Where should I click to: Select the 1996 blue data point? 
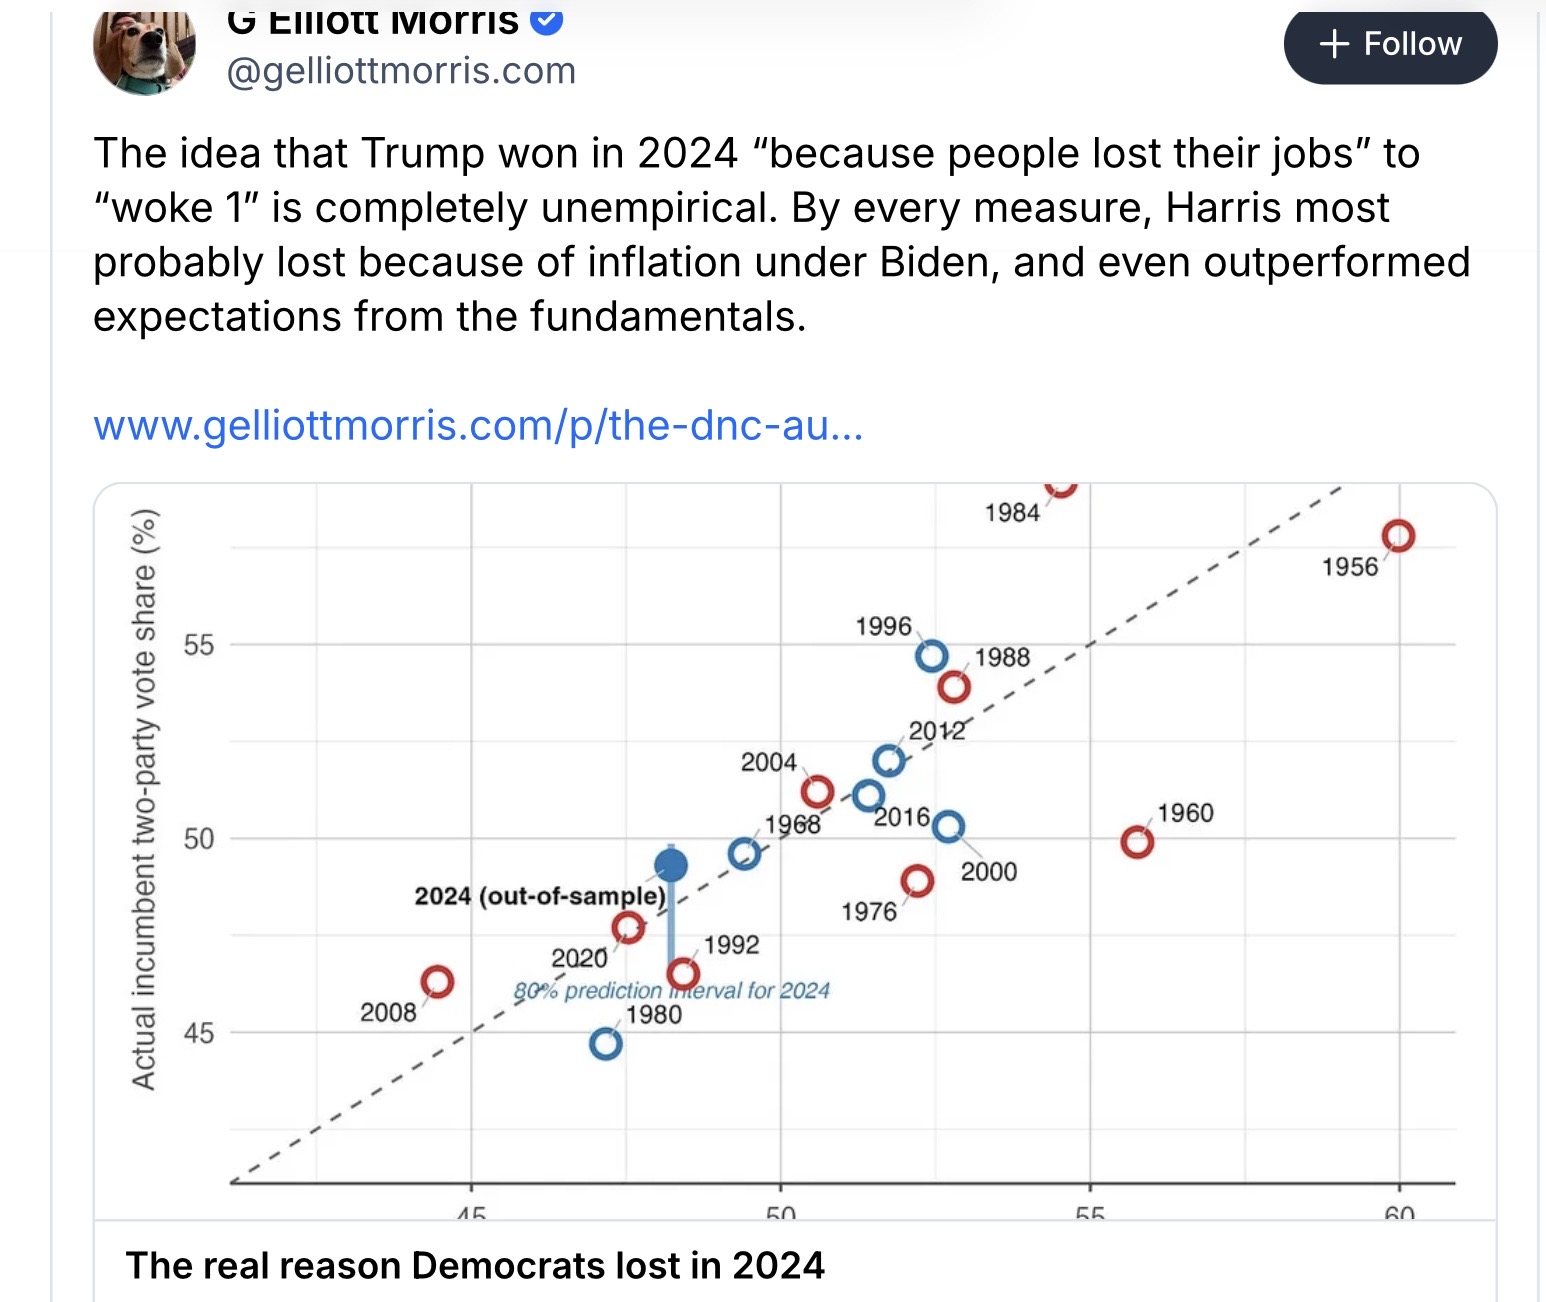click(x=931, y=656)
